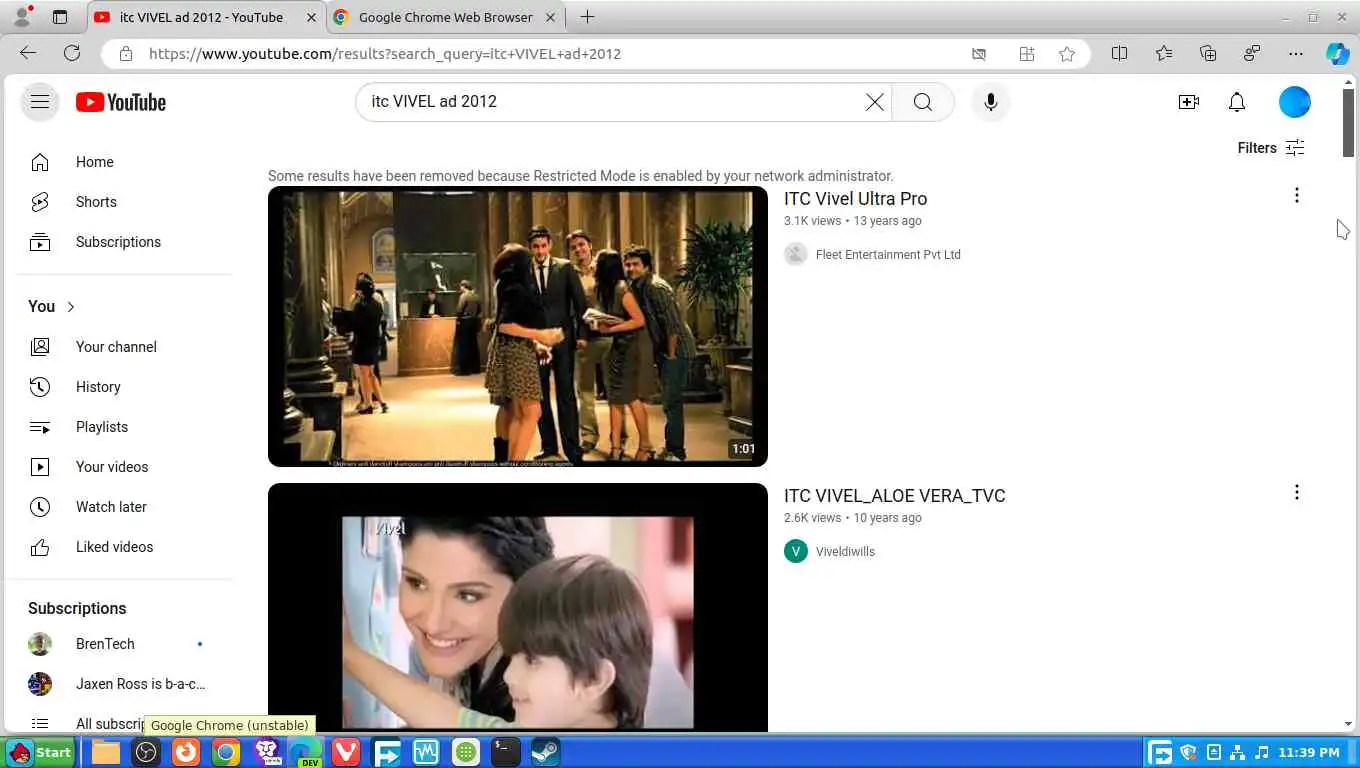Open options menu for ITC Vivel Ultra Pro
This screenshot has height=768, width=1360.
pos(1296,195)
